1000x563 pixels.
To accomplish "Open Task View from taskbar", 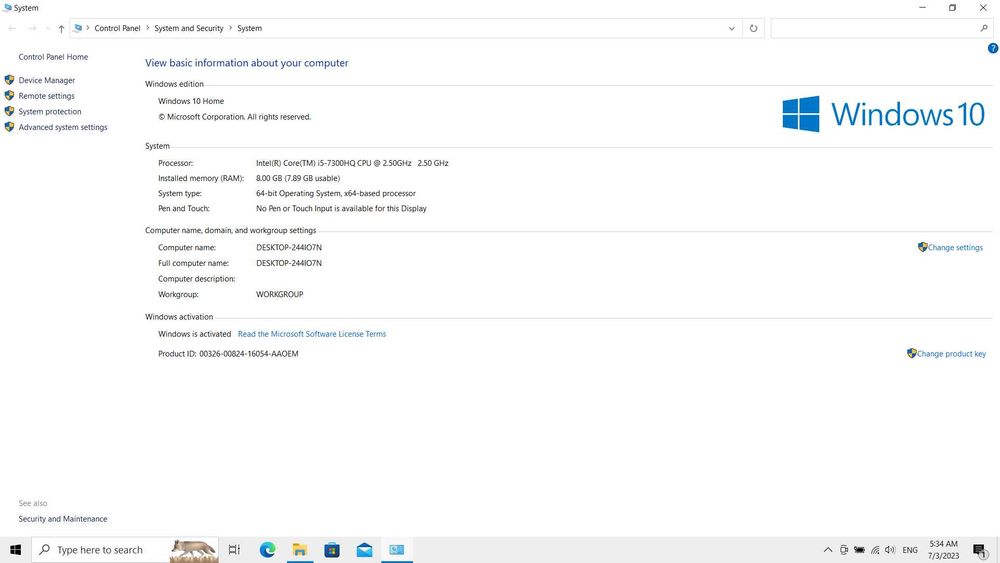I will click(234, 550).
